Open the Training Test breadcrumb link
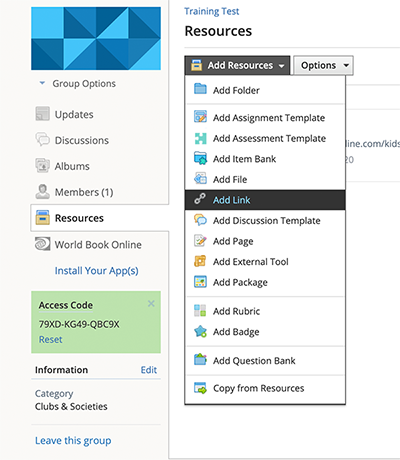 (x=212, y=11)
